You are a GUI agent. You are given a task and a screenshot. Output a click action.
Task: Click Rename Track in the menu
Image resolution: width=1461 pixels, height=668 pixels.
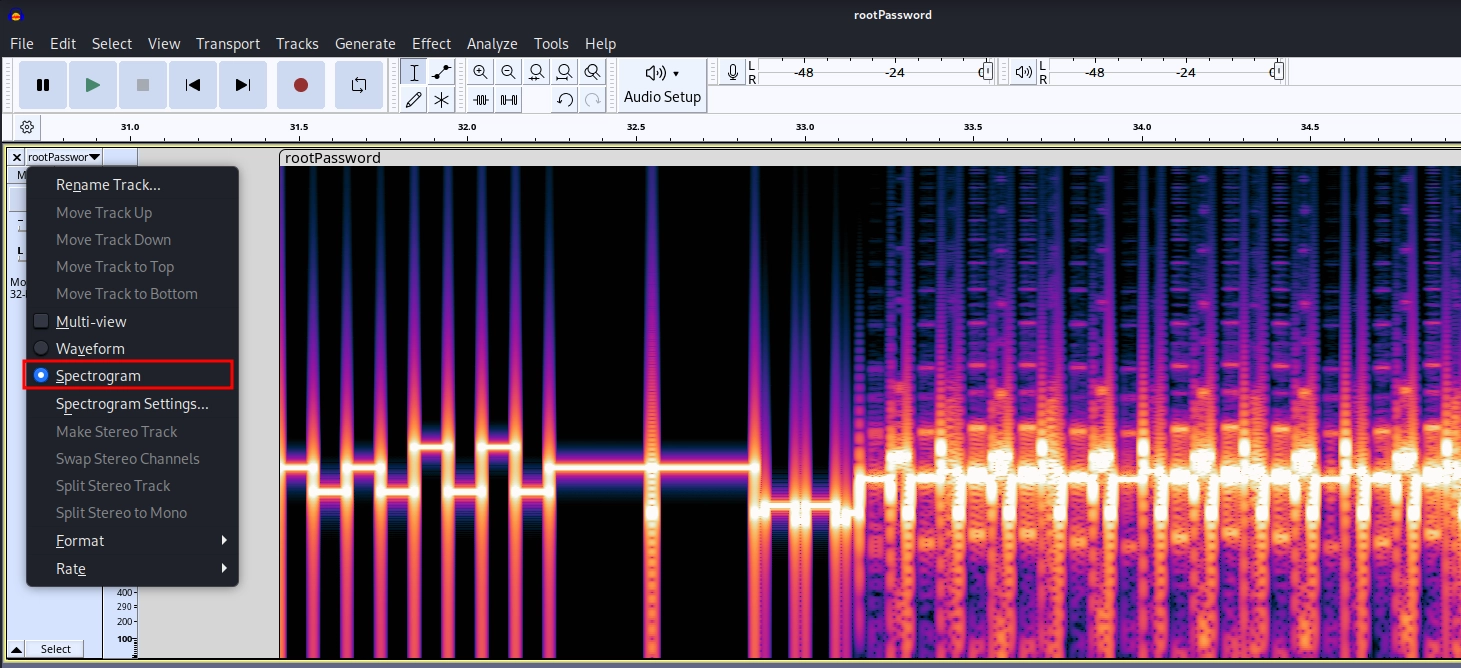108,185
